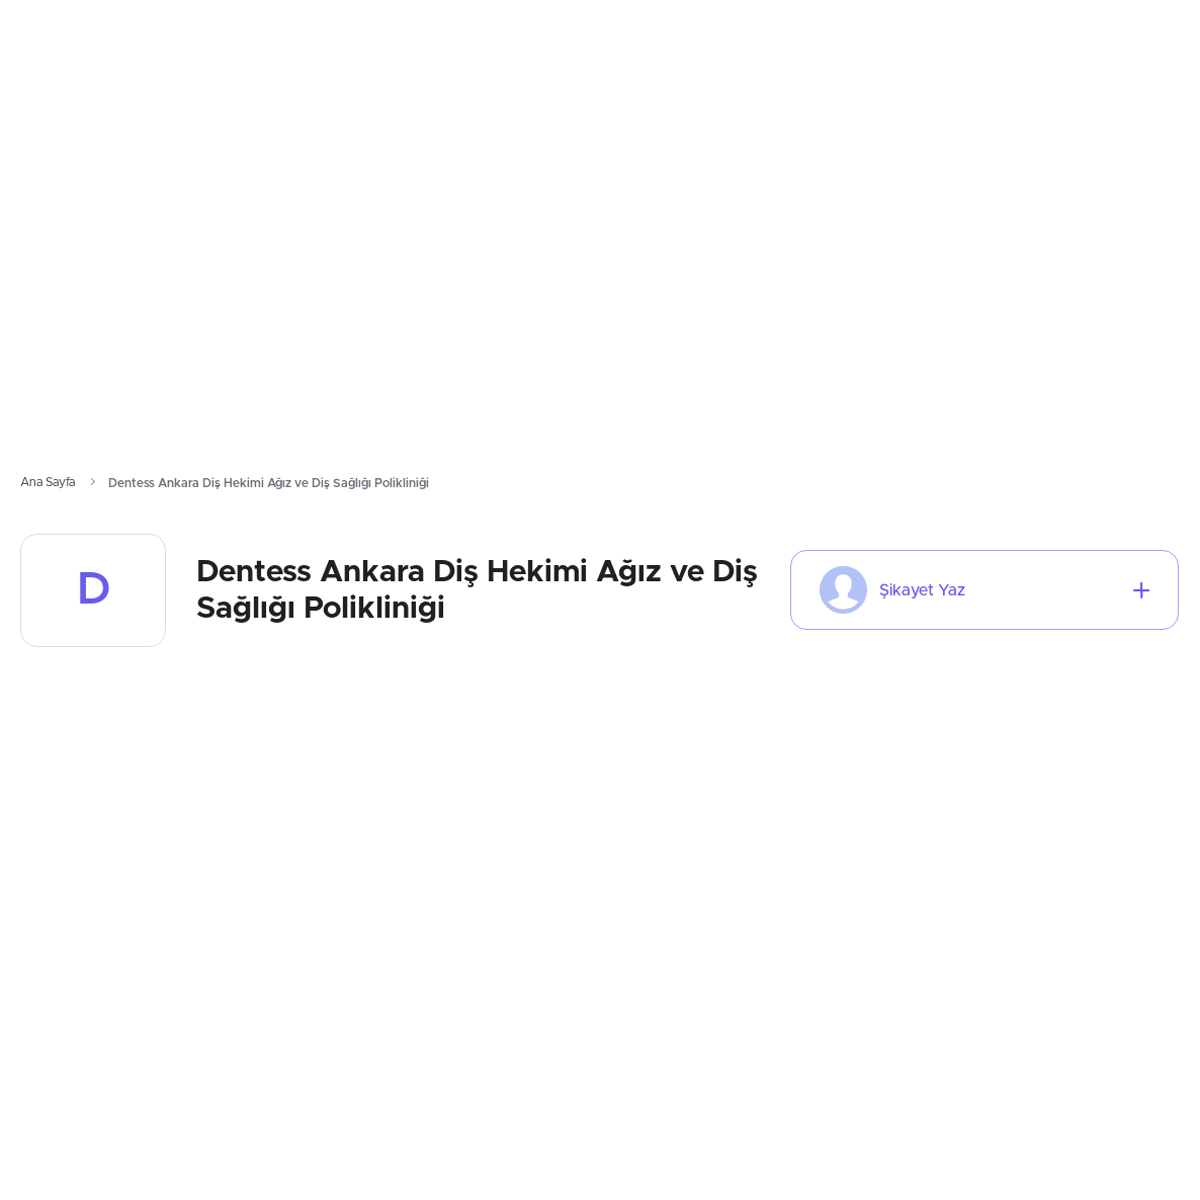Click the blank area between Şikayet Yaz and plus
Image resolution: width=1200 pixels, height=1200 pixels.
(x=1048, y=590)
